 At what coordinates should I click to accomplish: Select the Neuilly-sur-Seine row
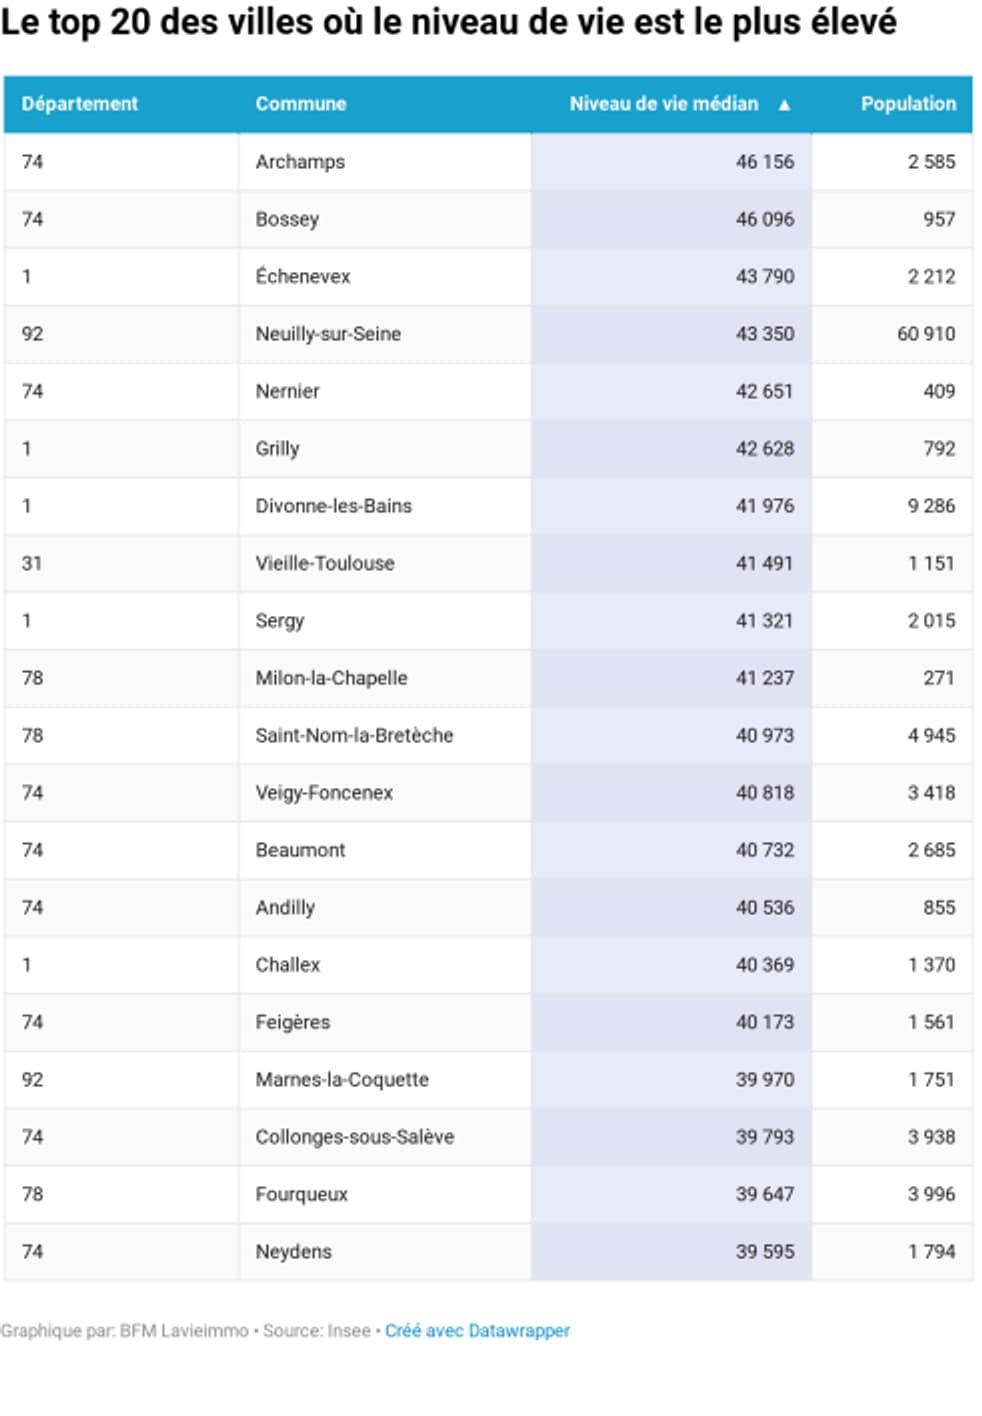click(x=328, y=334)
